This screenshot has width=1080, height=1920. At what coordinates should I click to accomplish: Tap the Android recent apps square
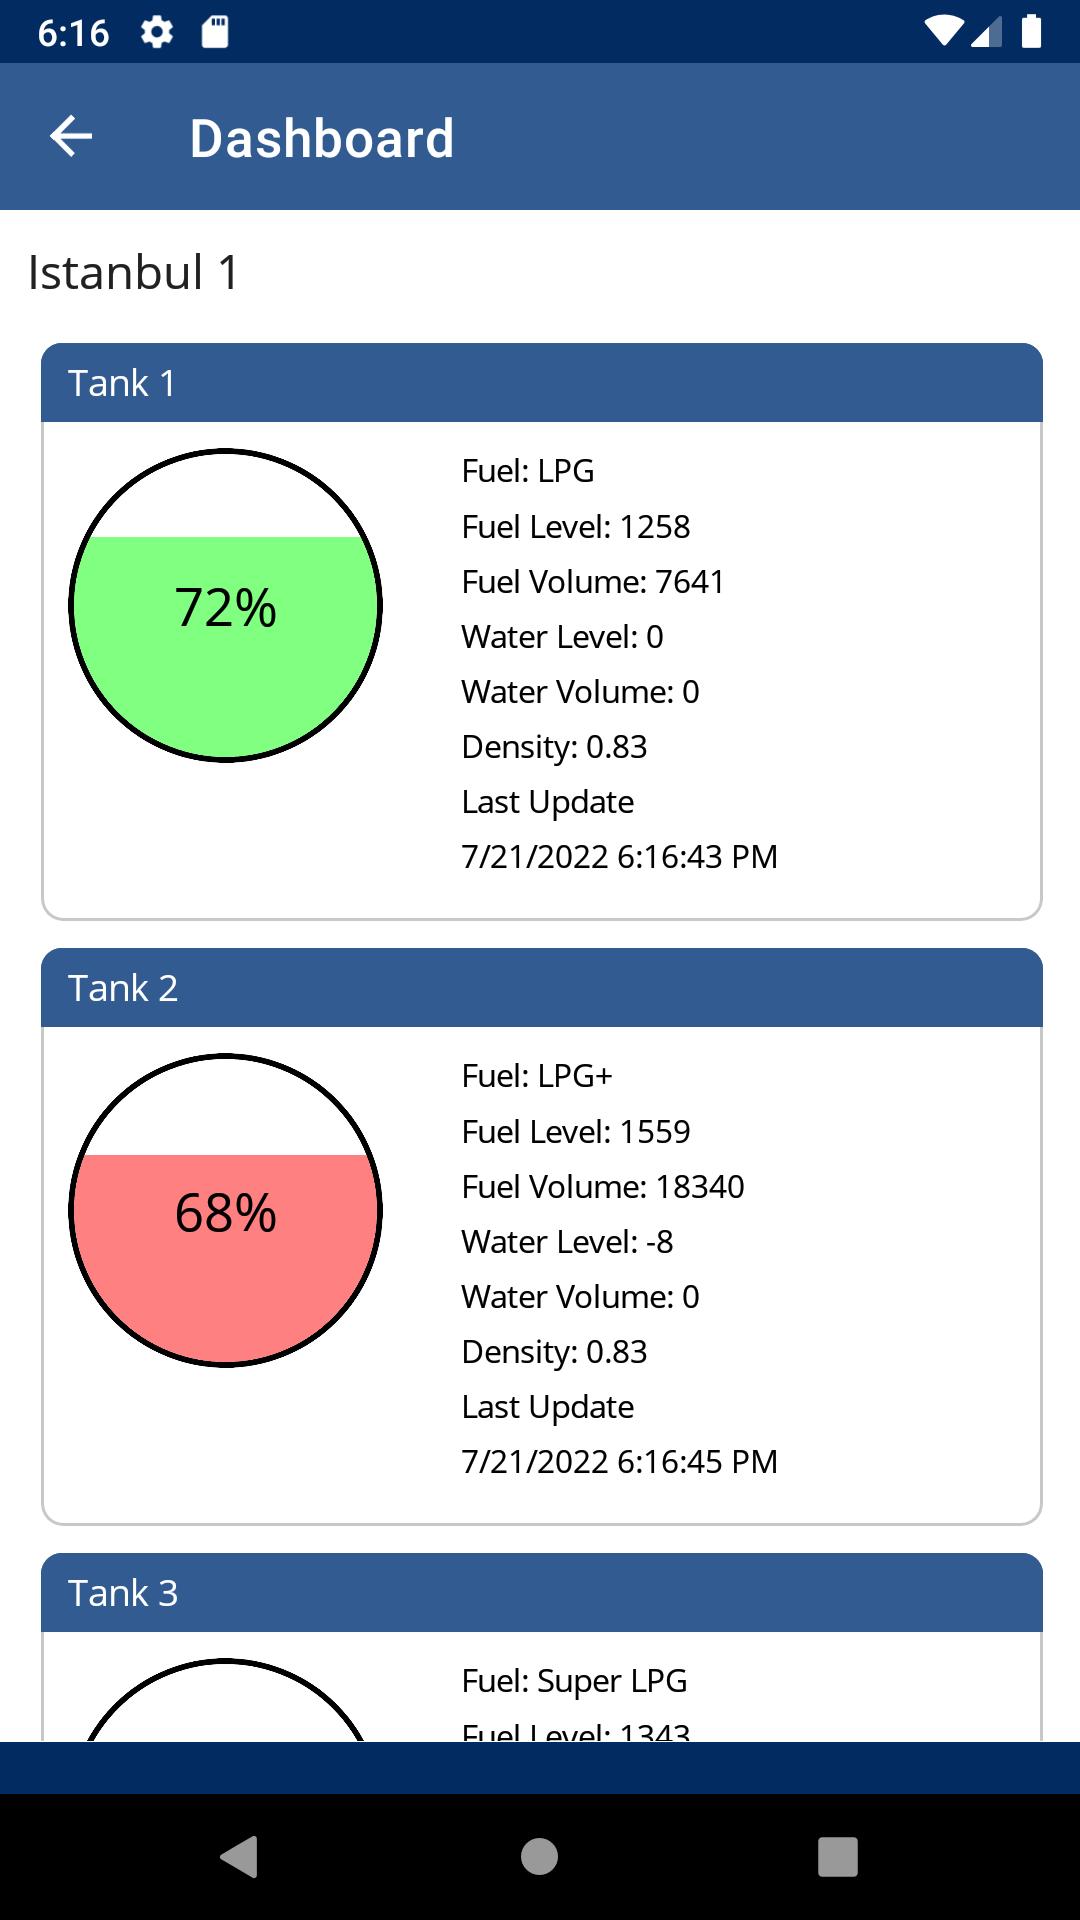(x=838, y=1857)
